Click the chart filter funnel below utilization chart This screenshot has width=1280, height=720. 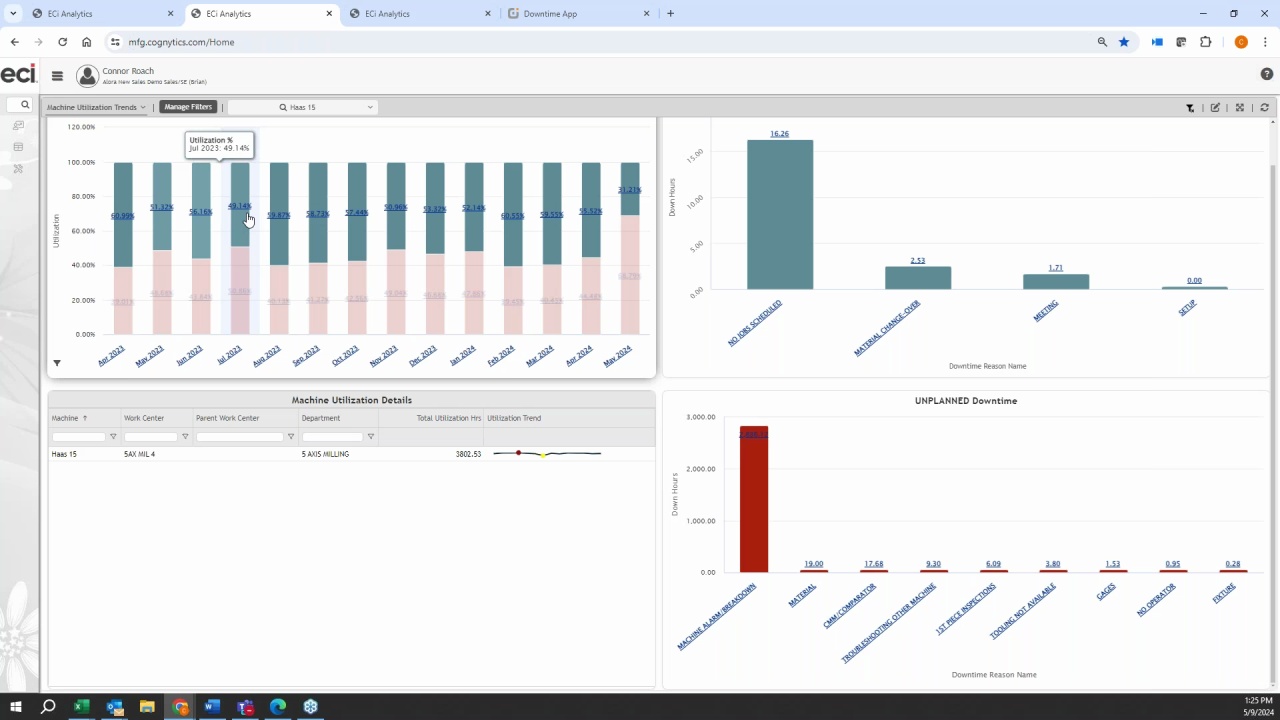(57, 363)
